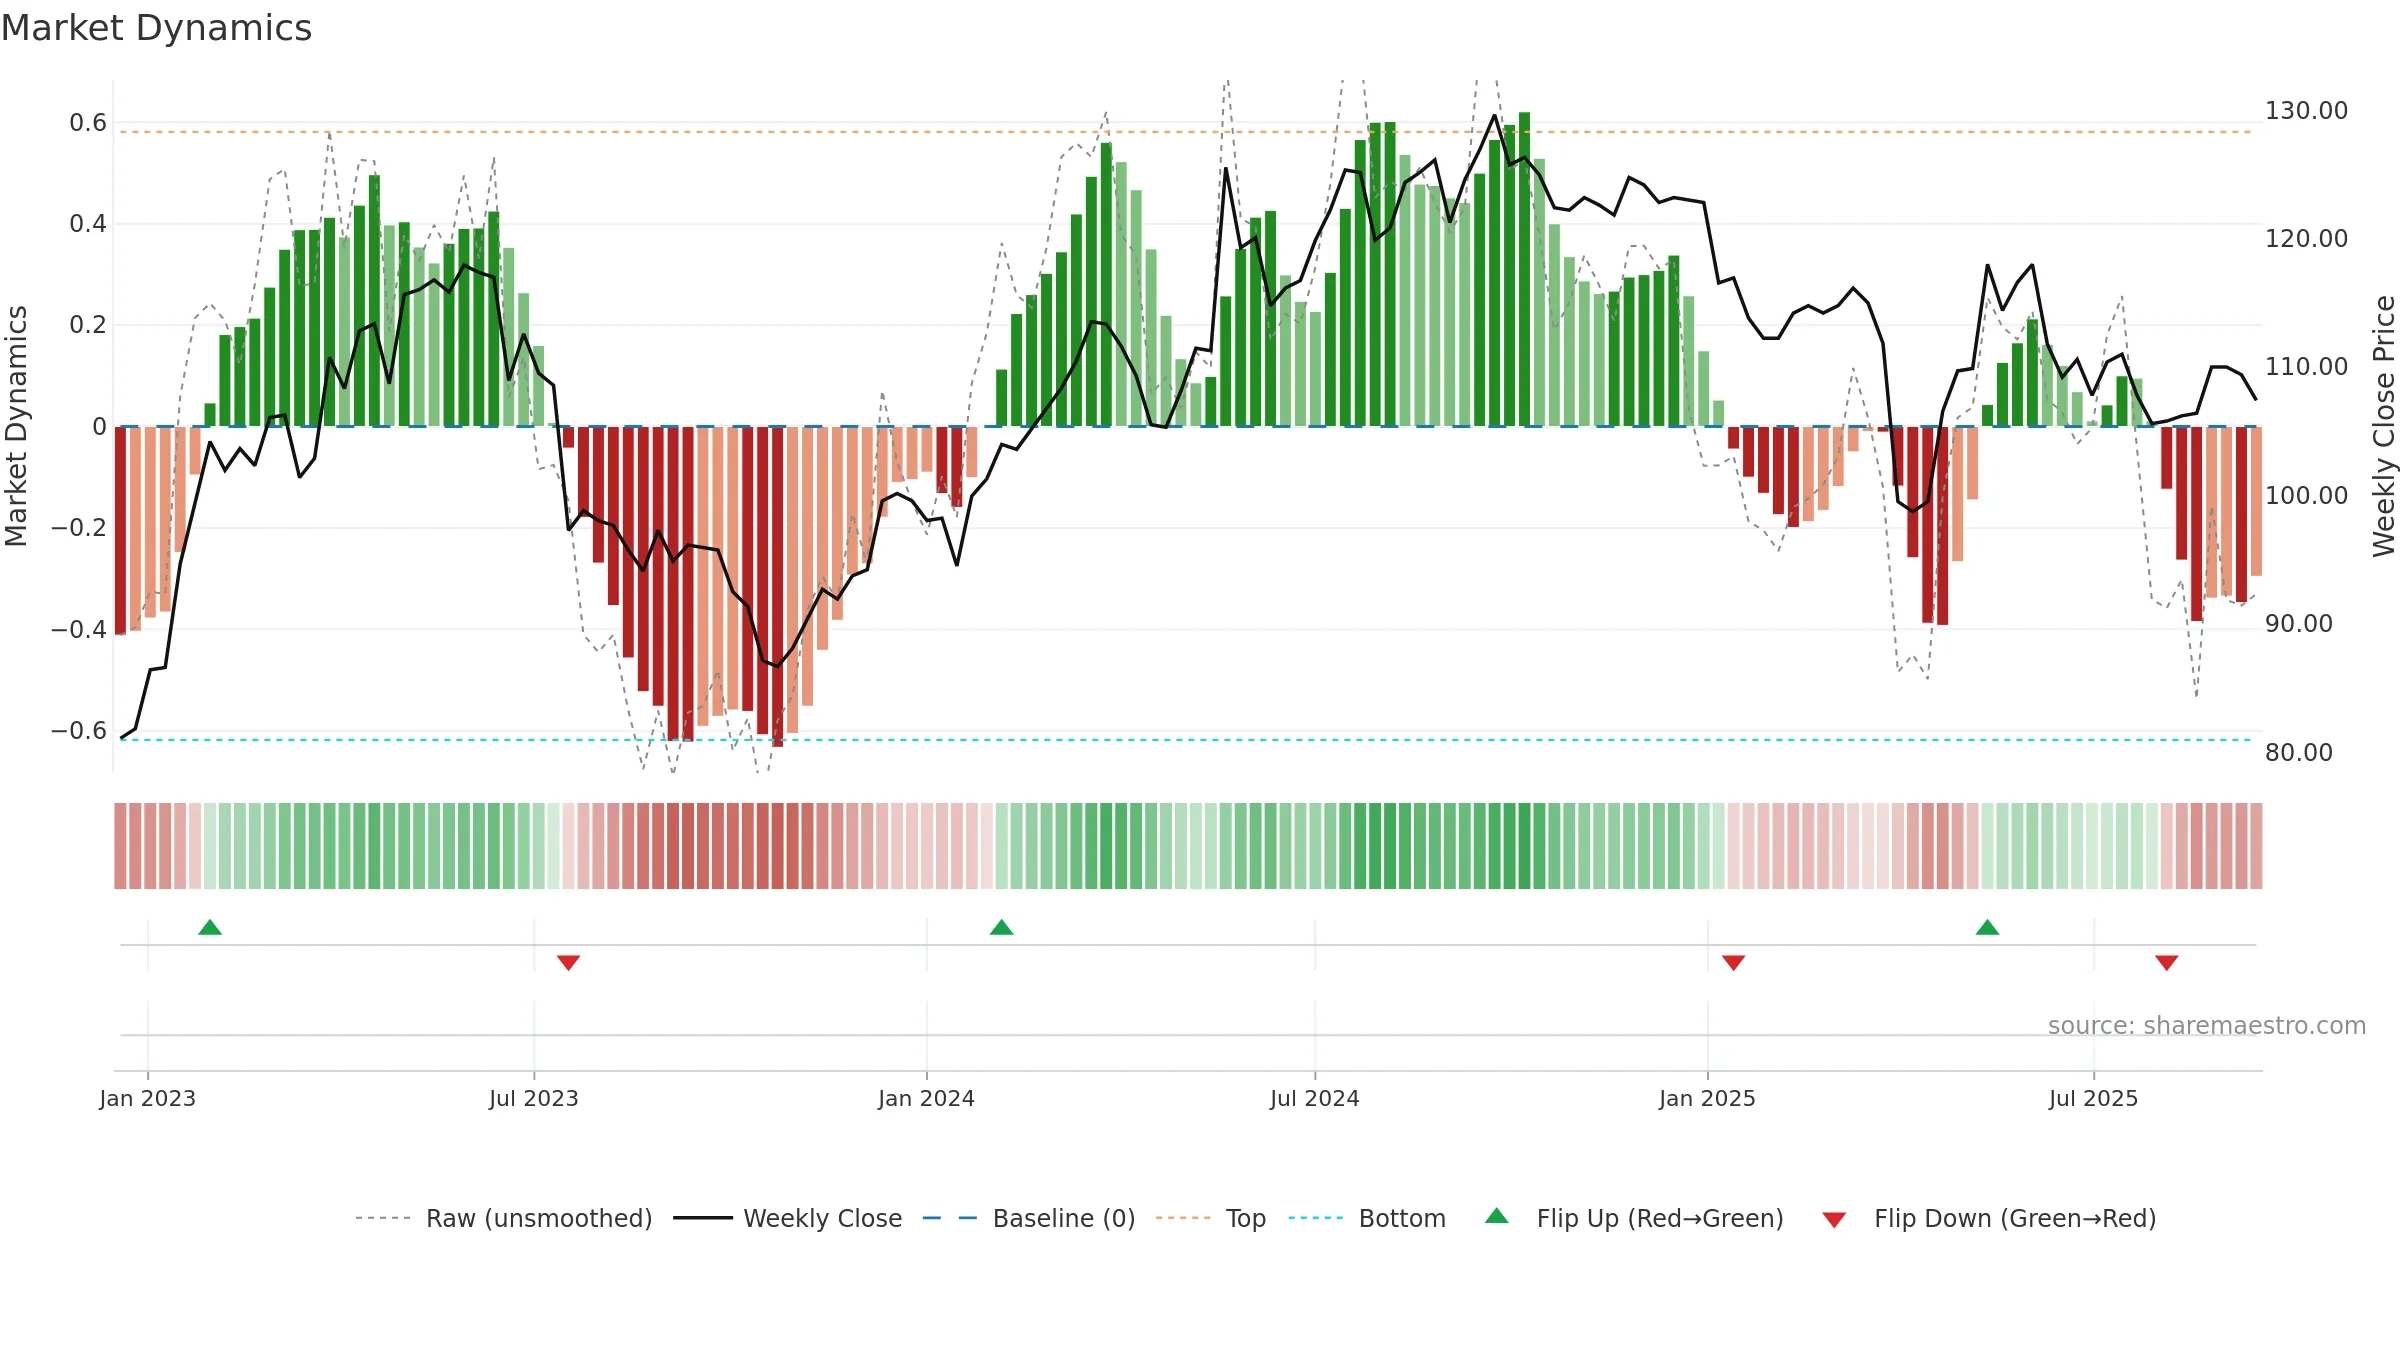Click the 120.00 price axis label
Screen dimensions: 2400x1350
point(2306,238)
